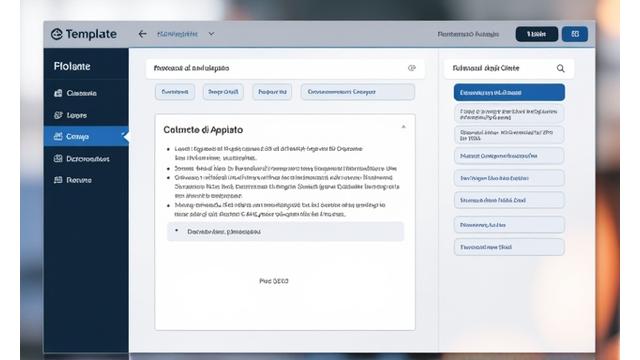The width and height of the screenshot is (640, 360).
Task: Select the 'Teage Orall' filter chip
Action: [223, 92]
